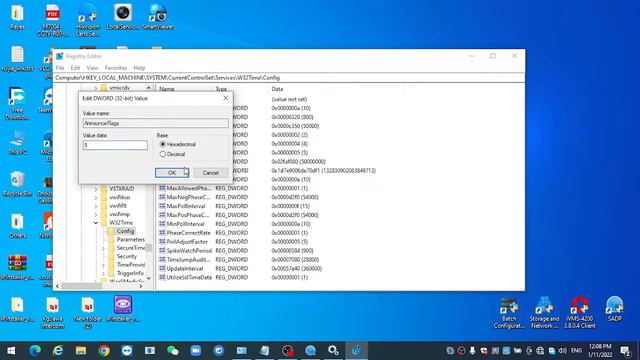Open WeChat from the taskbar

pos(173,350)
